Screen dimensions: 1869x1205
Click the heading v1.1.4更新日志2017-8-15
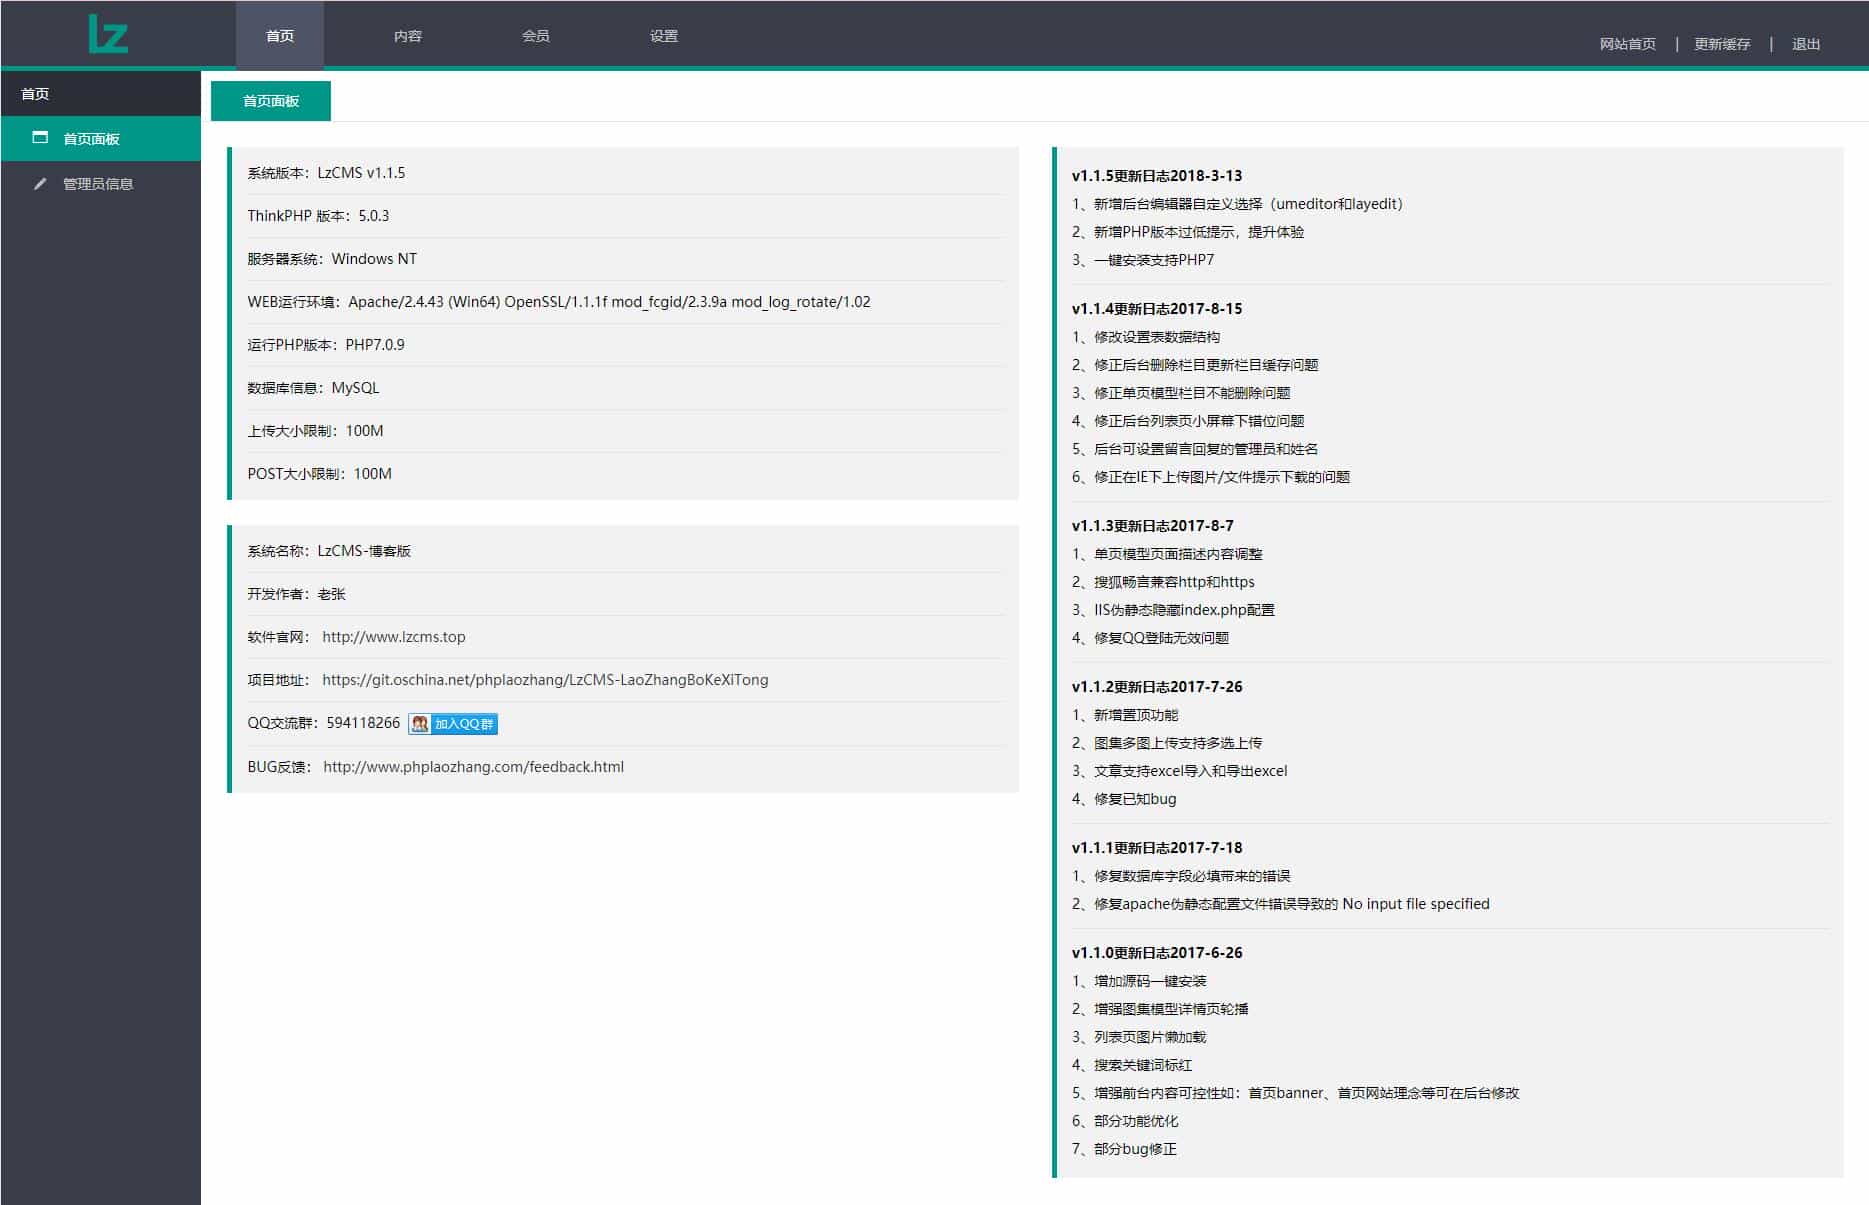1157,309
